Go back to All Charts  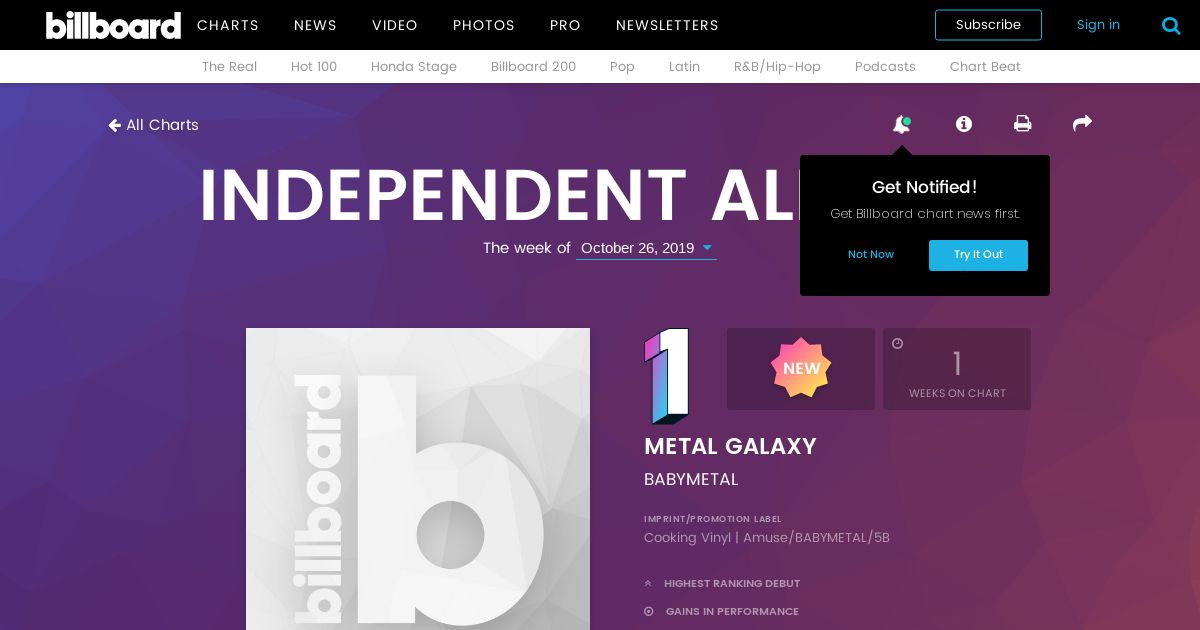pyautogui.click(x=153, y=125)
